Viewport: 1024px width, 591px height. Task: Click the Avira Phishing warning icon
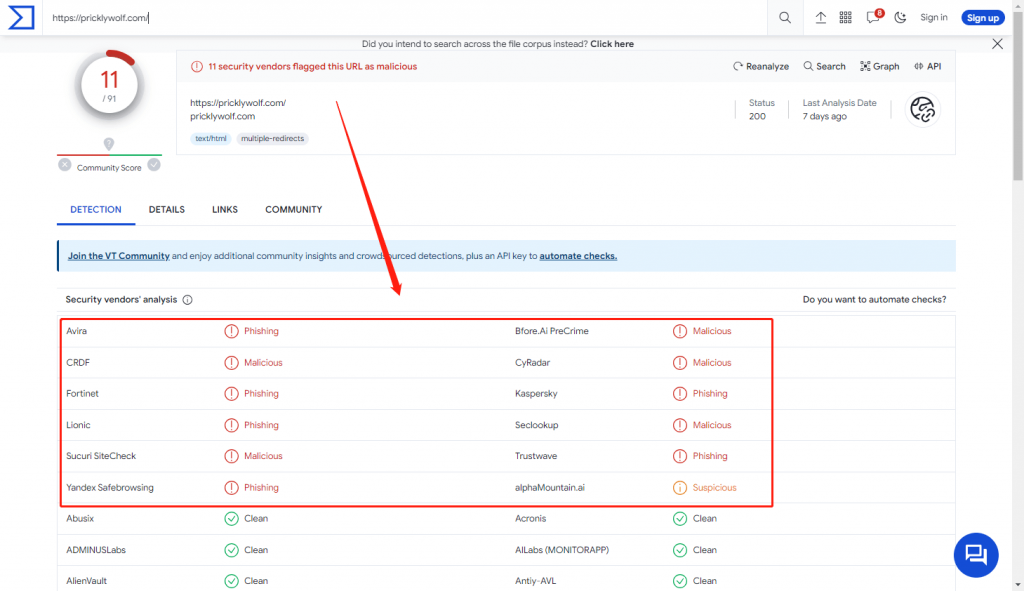click(231, 331)
